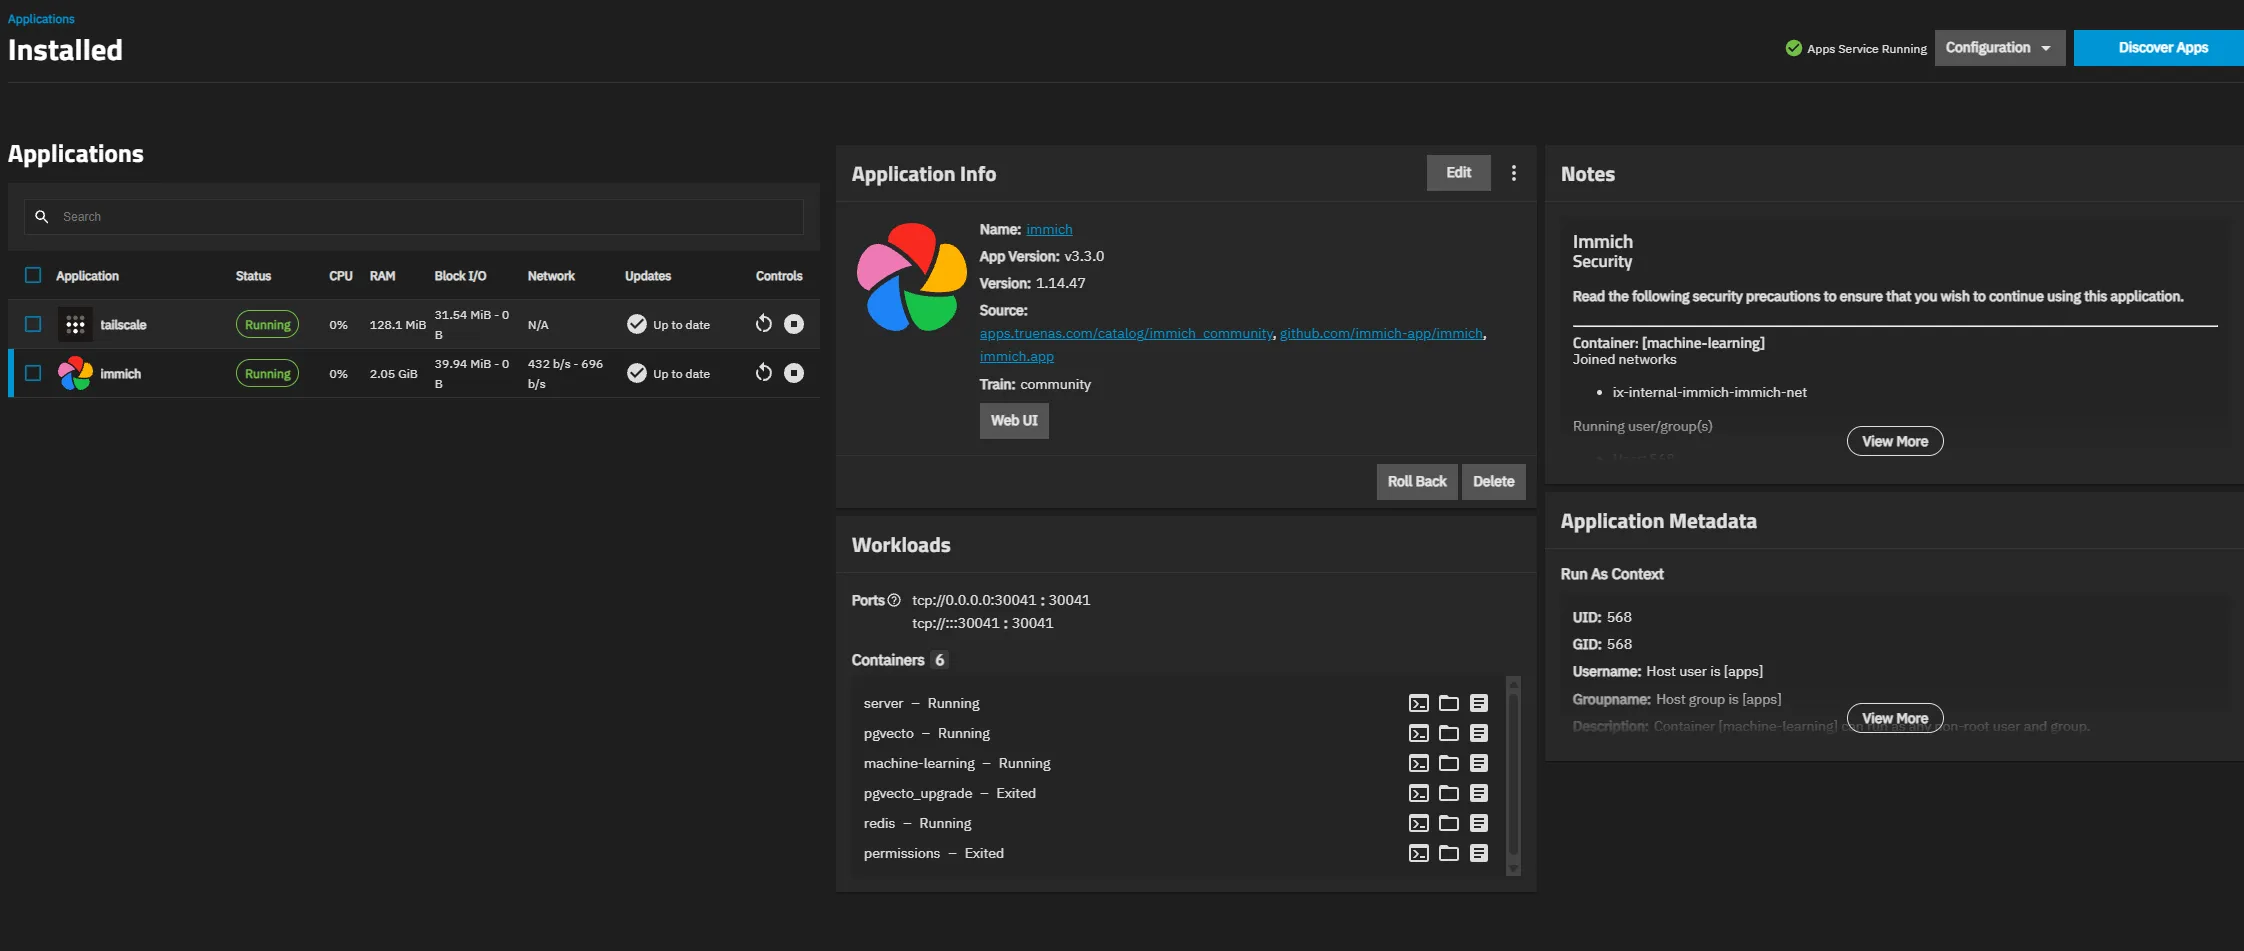2244x951 pixels.
Task: Open the three-dot application options menu
Action: click(1514, 173)
